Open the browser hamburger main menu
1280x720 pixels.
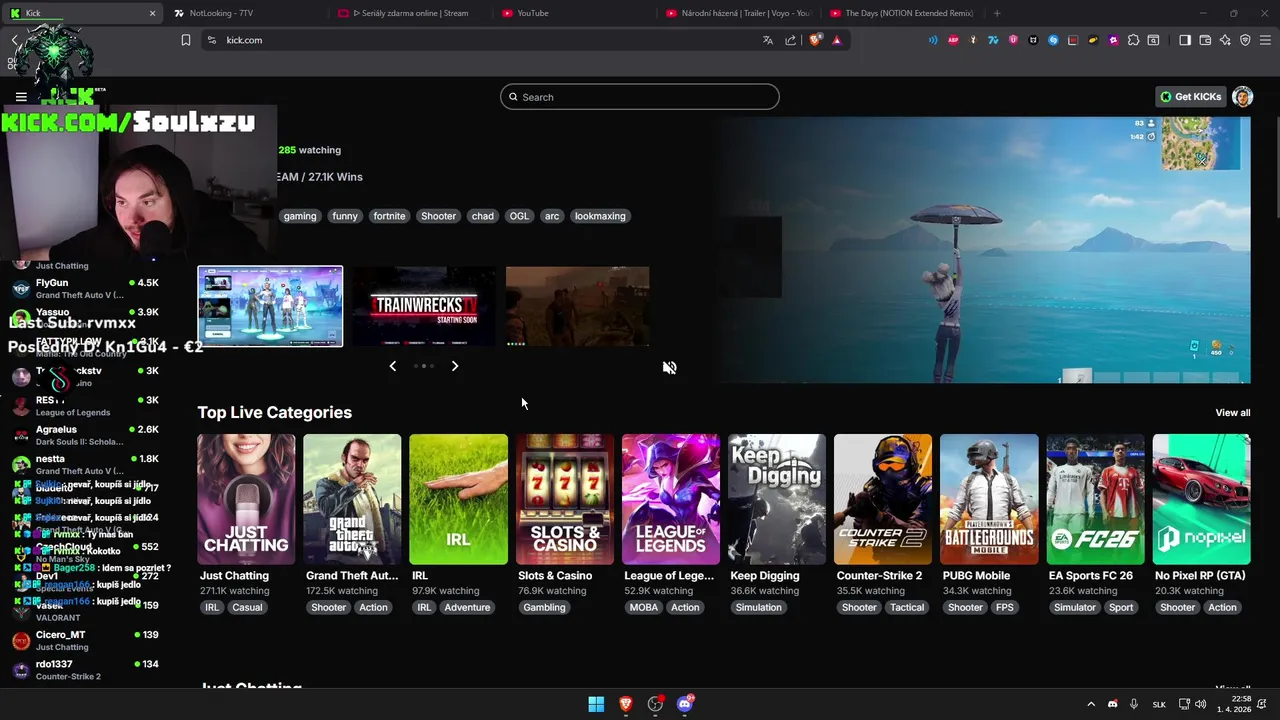click(1265, 40)
